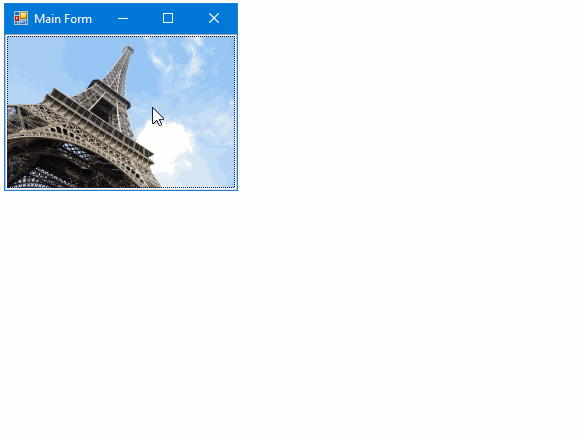Maximize the Main Form window

168,18
